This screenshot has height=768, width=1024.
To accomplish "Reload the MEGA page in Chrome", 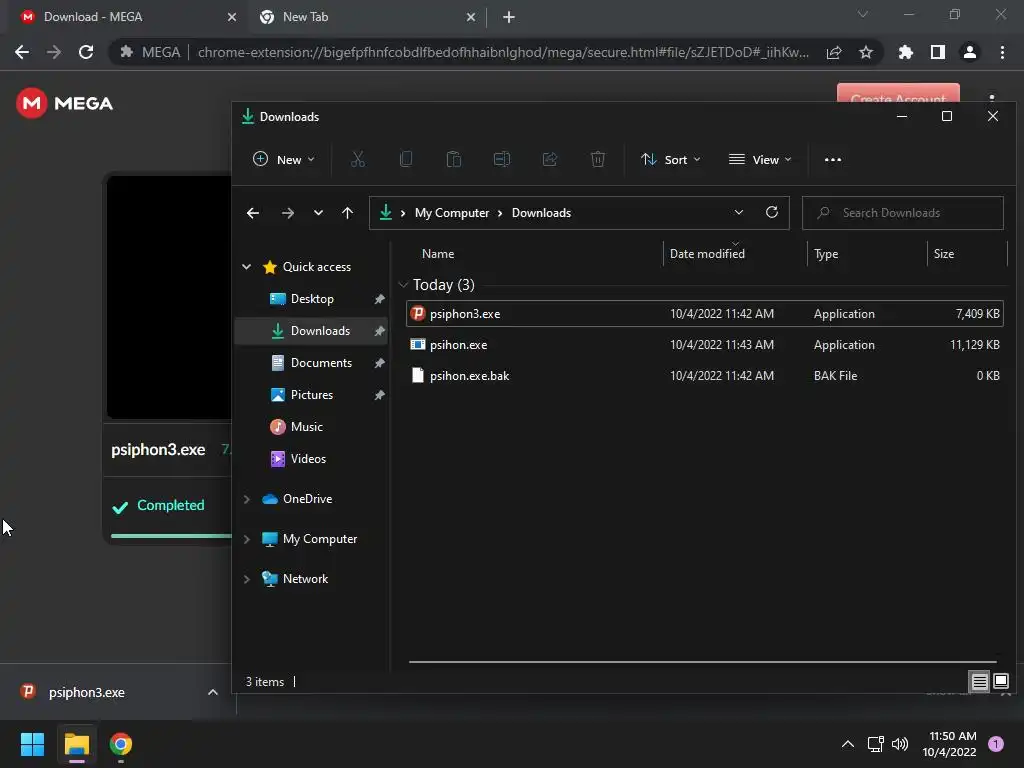I will [86, 52].
